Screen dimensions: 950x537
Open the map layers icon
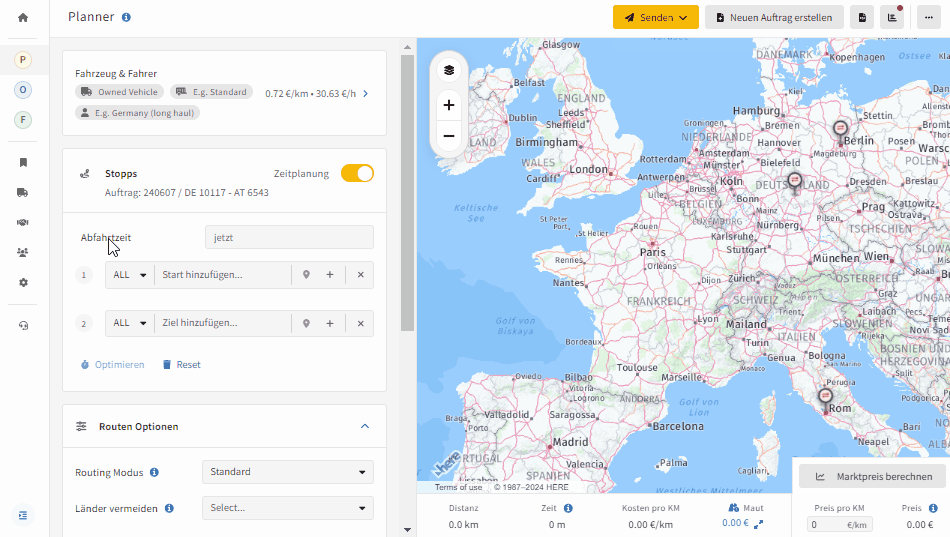pyautogui.click(x=449, y=70)
